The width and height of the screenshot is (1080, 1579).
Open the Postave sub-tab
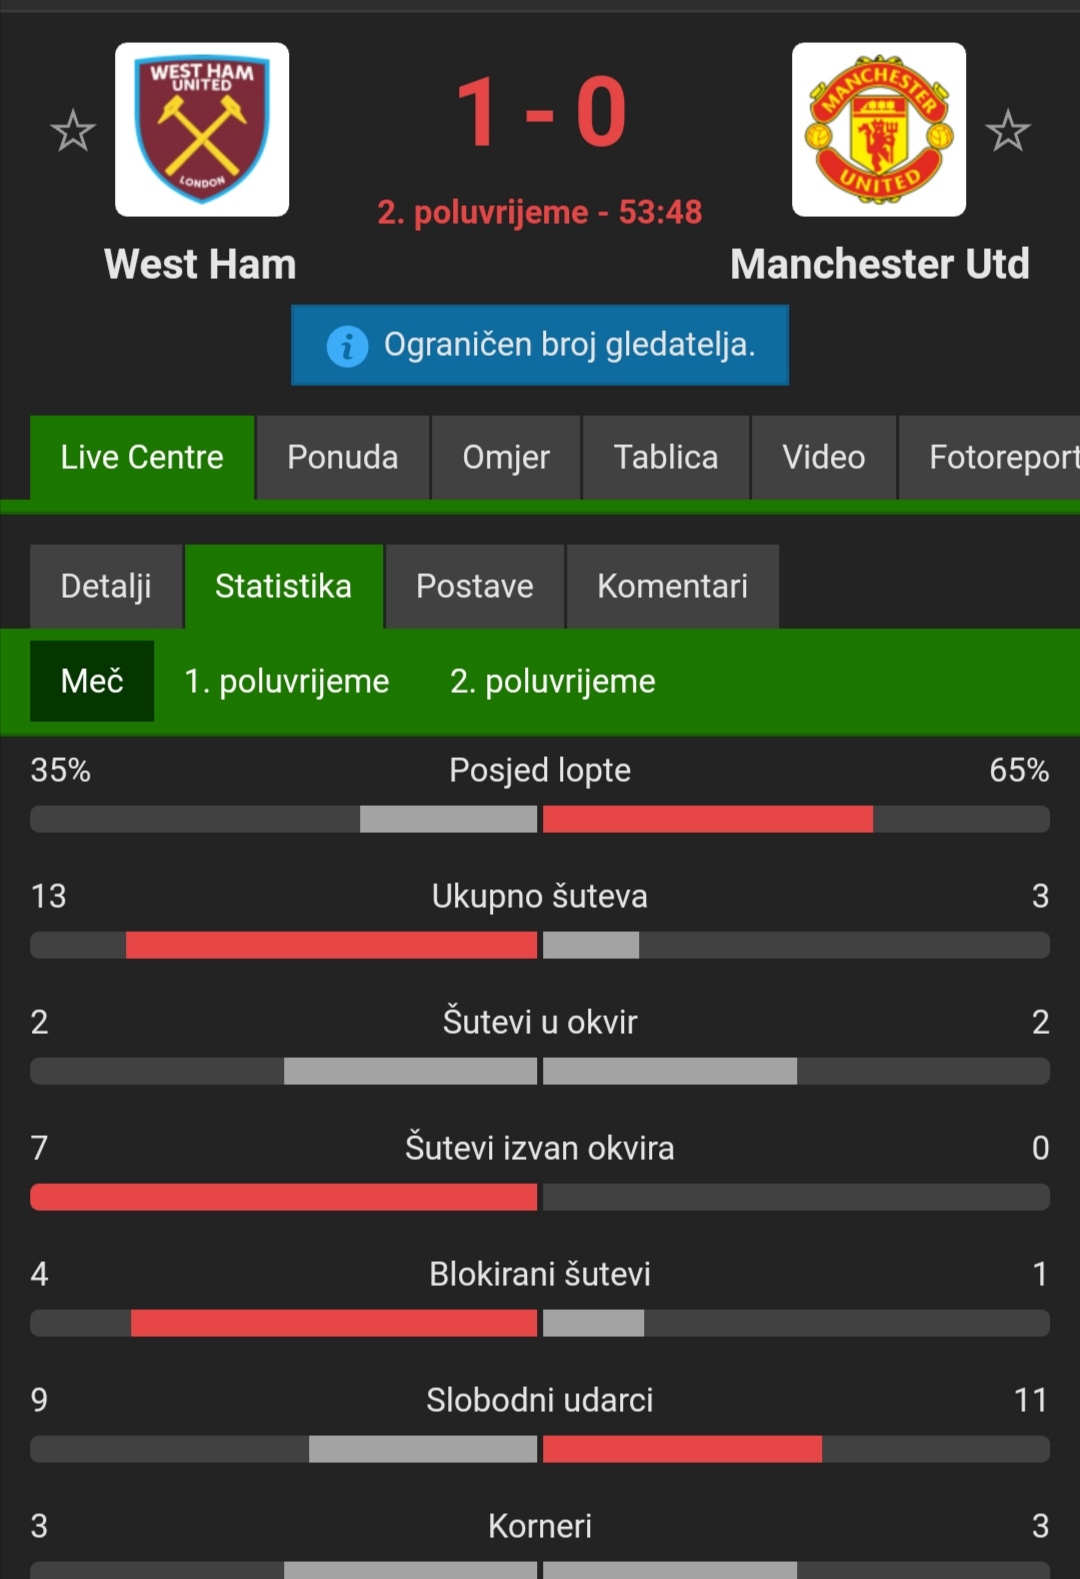475,586
